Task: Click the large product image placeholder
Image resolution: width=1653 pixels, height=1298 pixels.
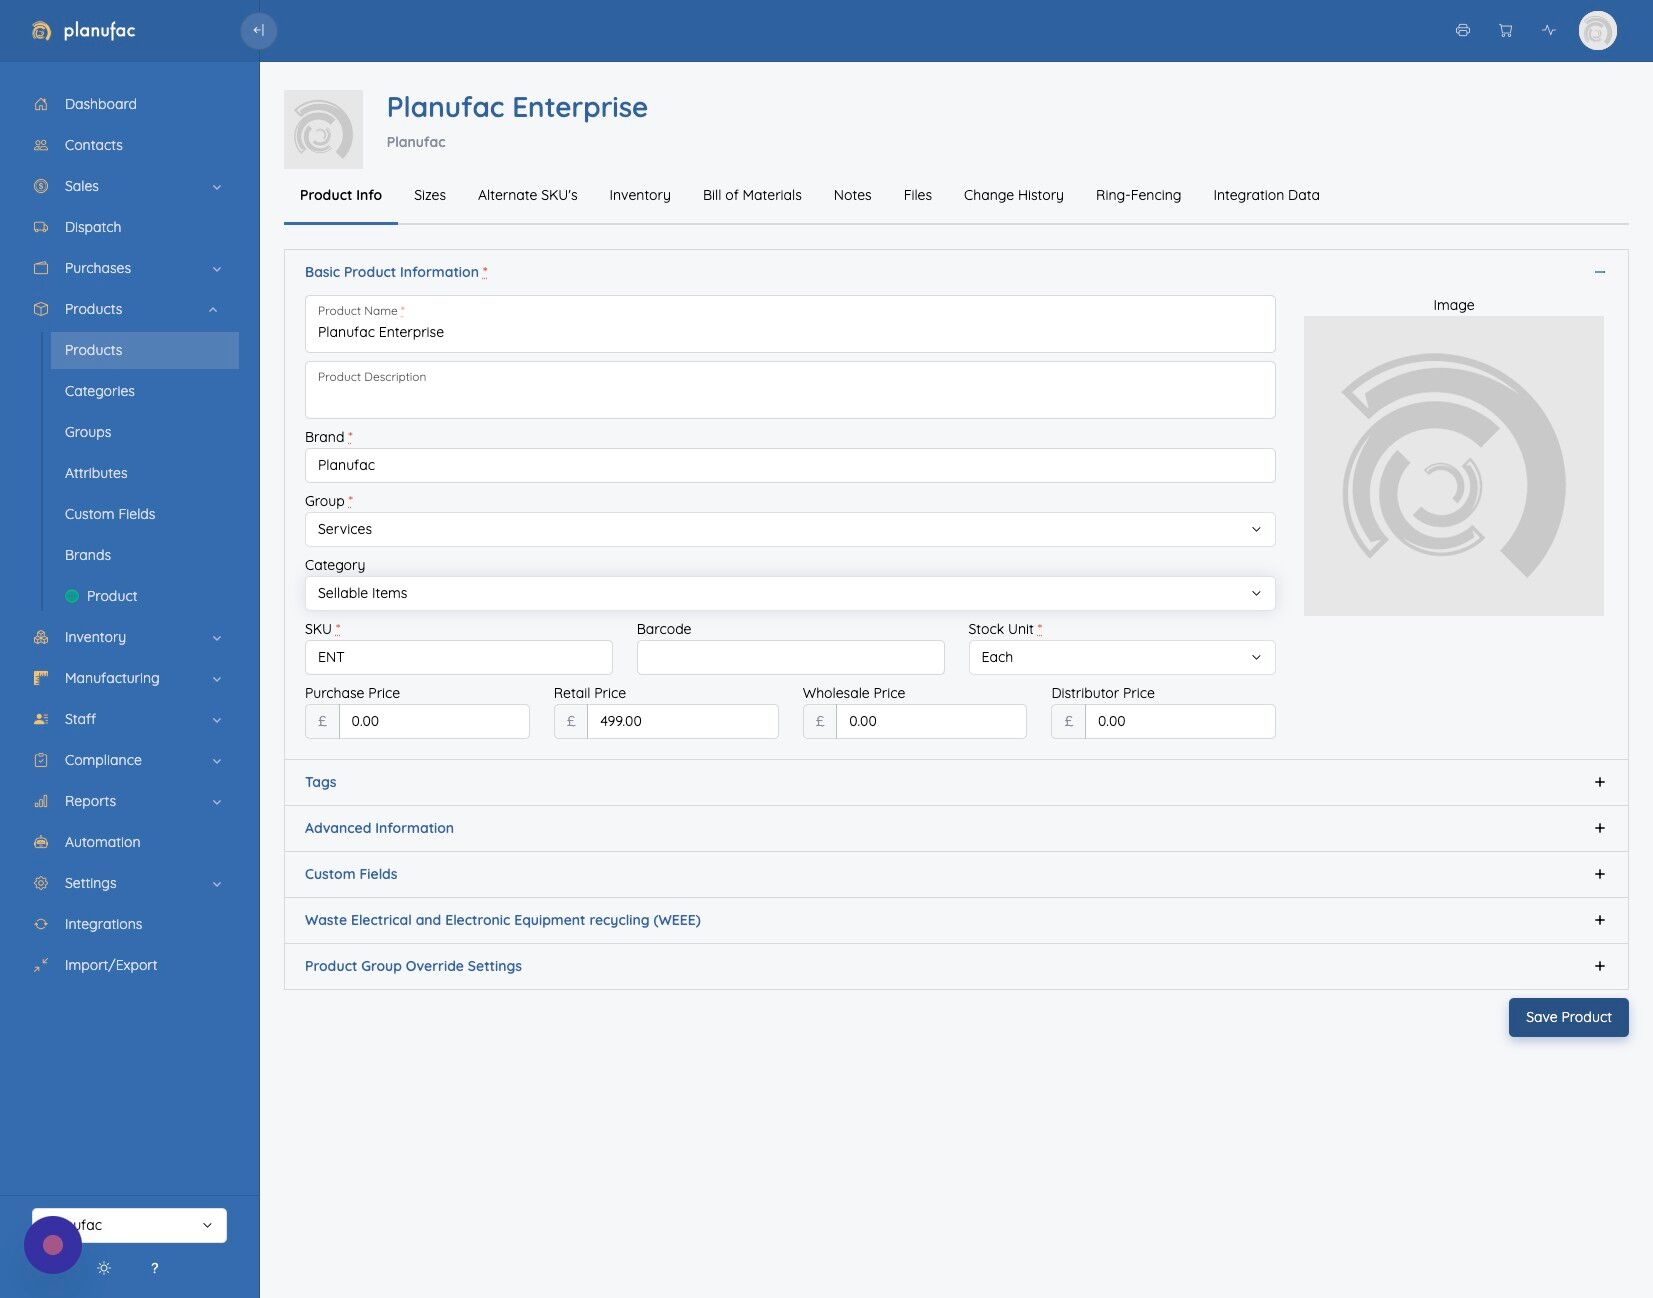Action: tap(1454, 466)
